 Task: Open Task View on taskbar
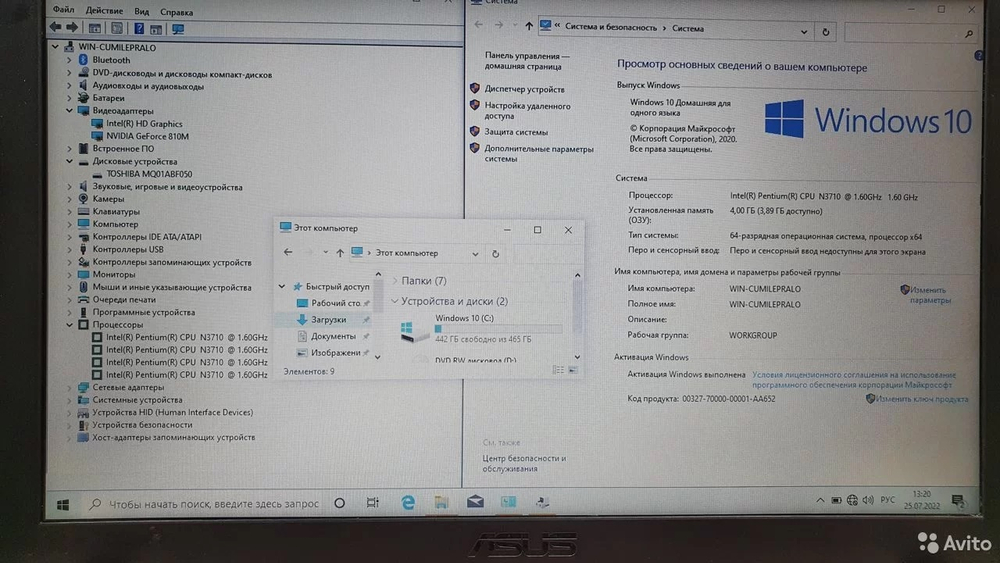pyautogui.click(x=373, y=502)
